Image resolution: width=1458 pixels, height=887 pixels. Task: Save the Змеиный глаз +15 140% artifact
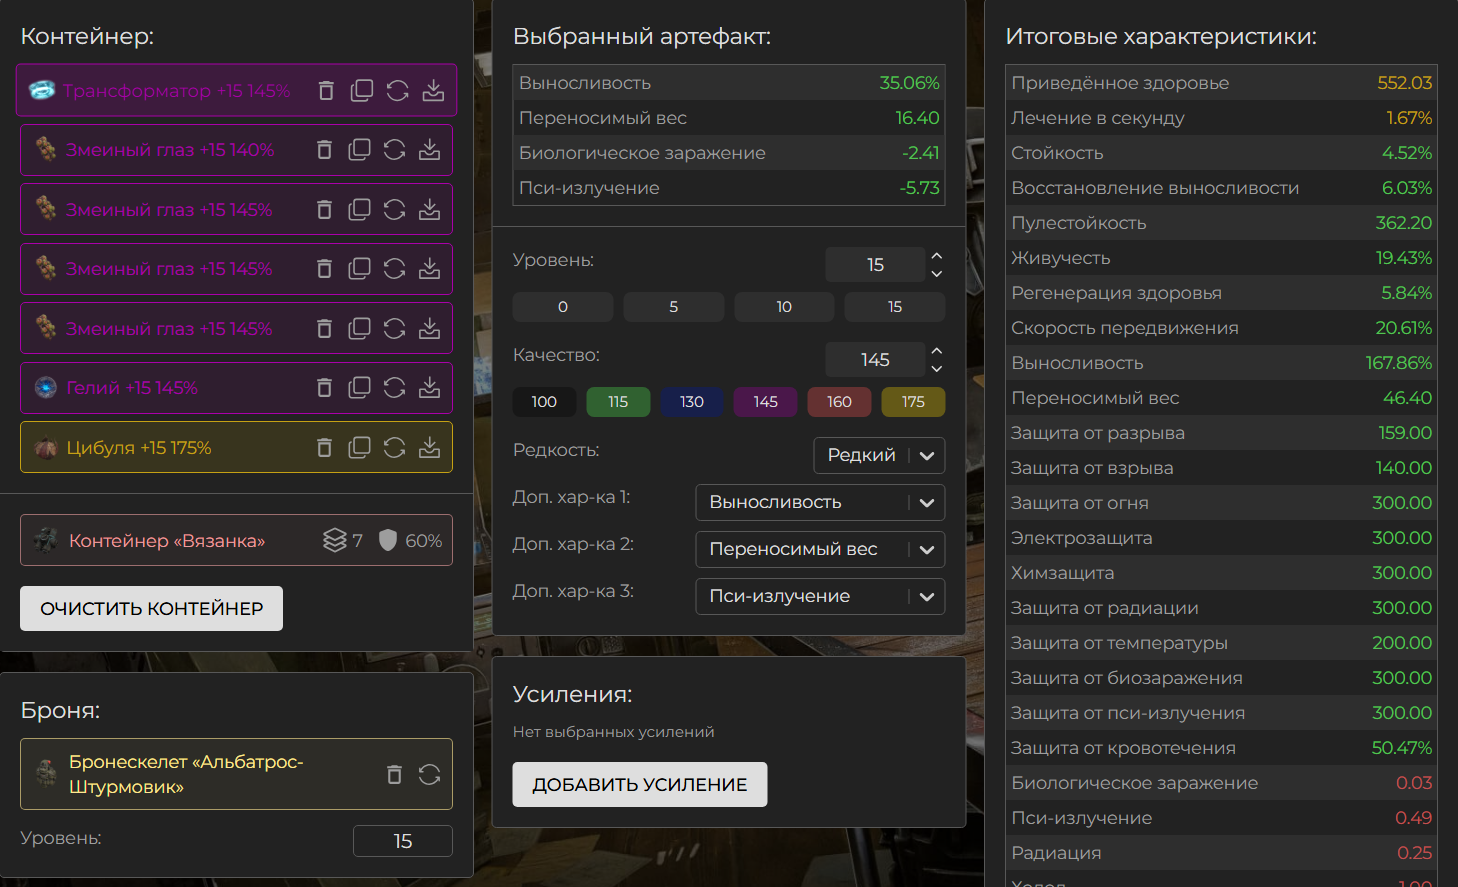click(429, 150)
